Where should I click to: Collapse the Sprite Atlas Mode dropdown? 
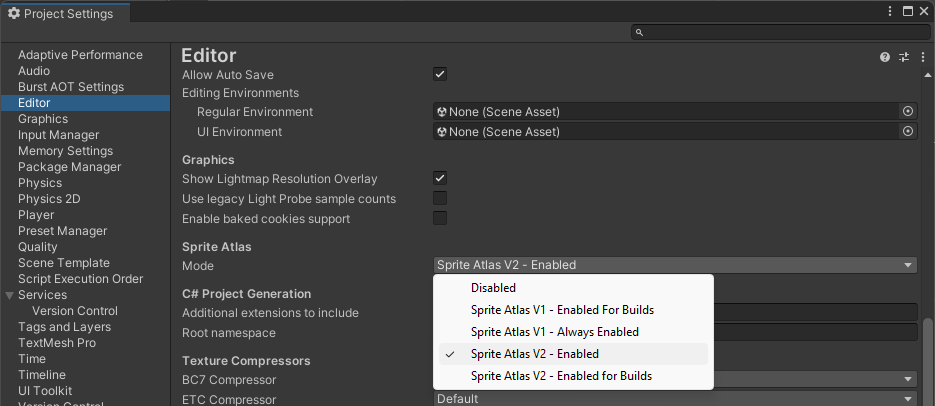675,265
